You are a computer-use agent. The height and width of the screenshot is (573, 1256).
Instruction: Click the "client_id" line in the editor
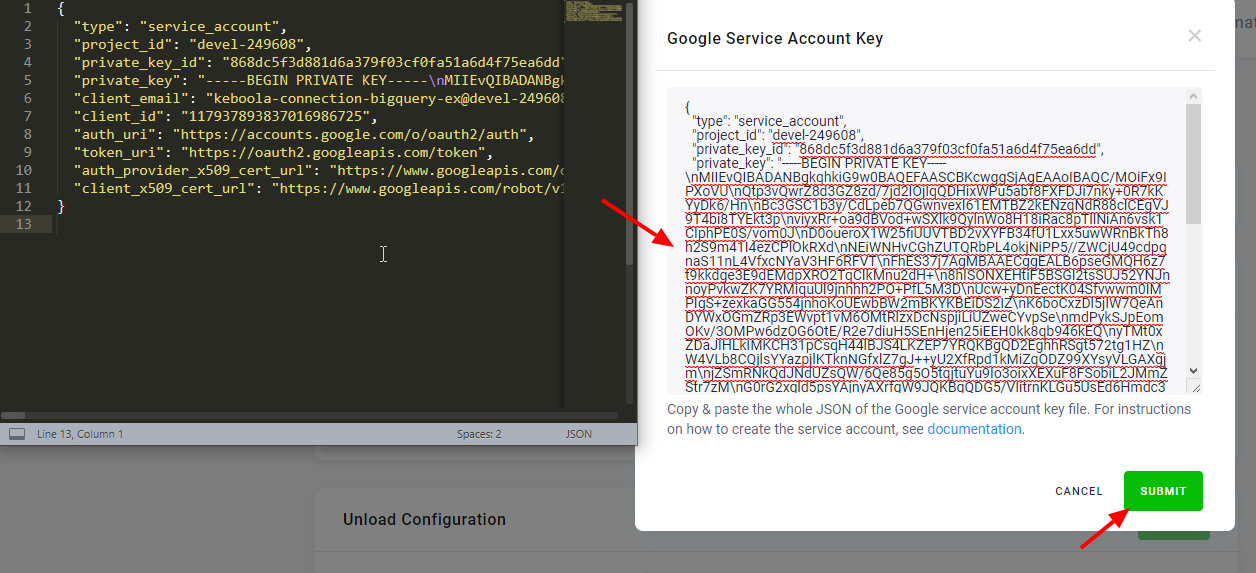click(226, 116)
